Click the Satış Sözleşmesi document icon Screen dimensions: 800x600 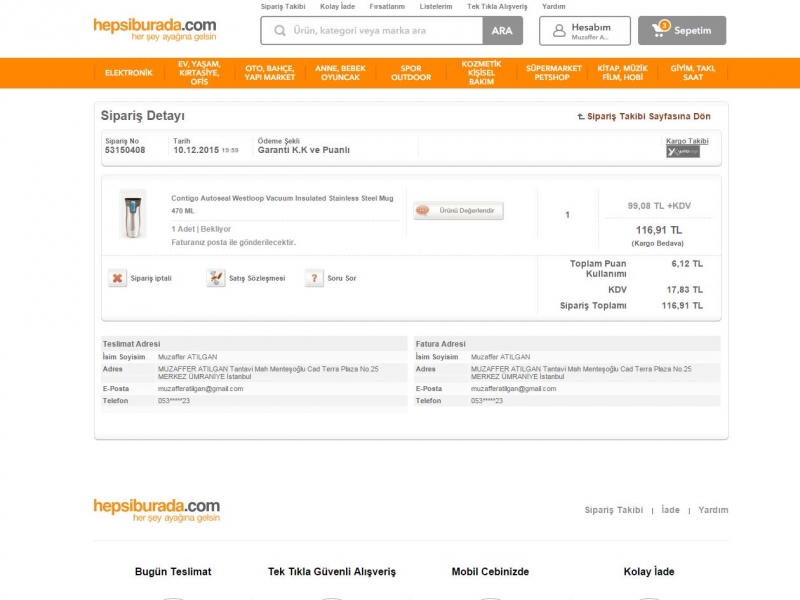click(x=216, y=278)
